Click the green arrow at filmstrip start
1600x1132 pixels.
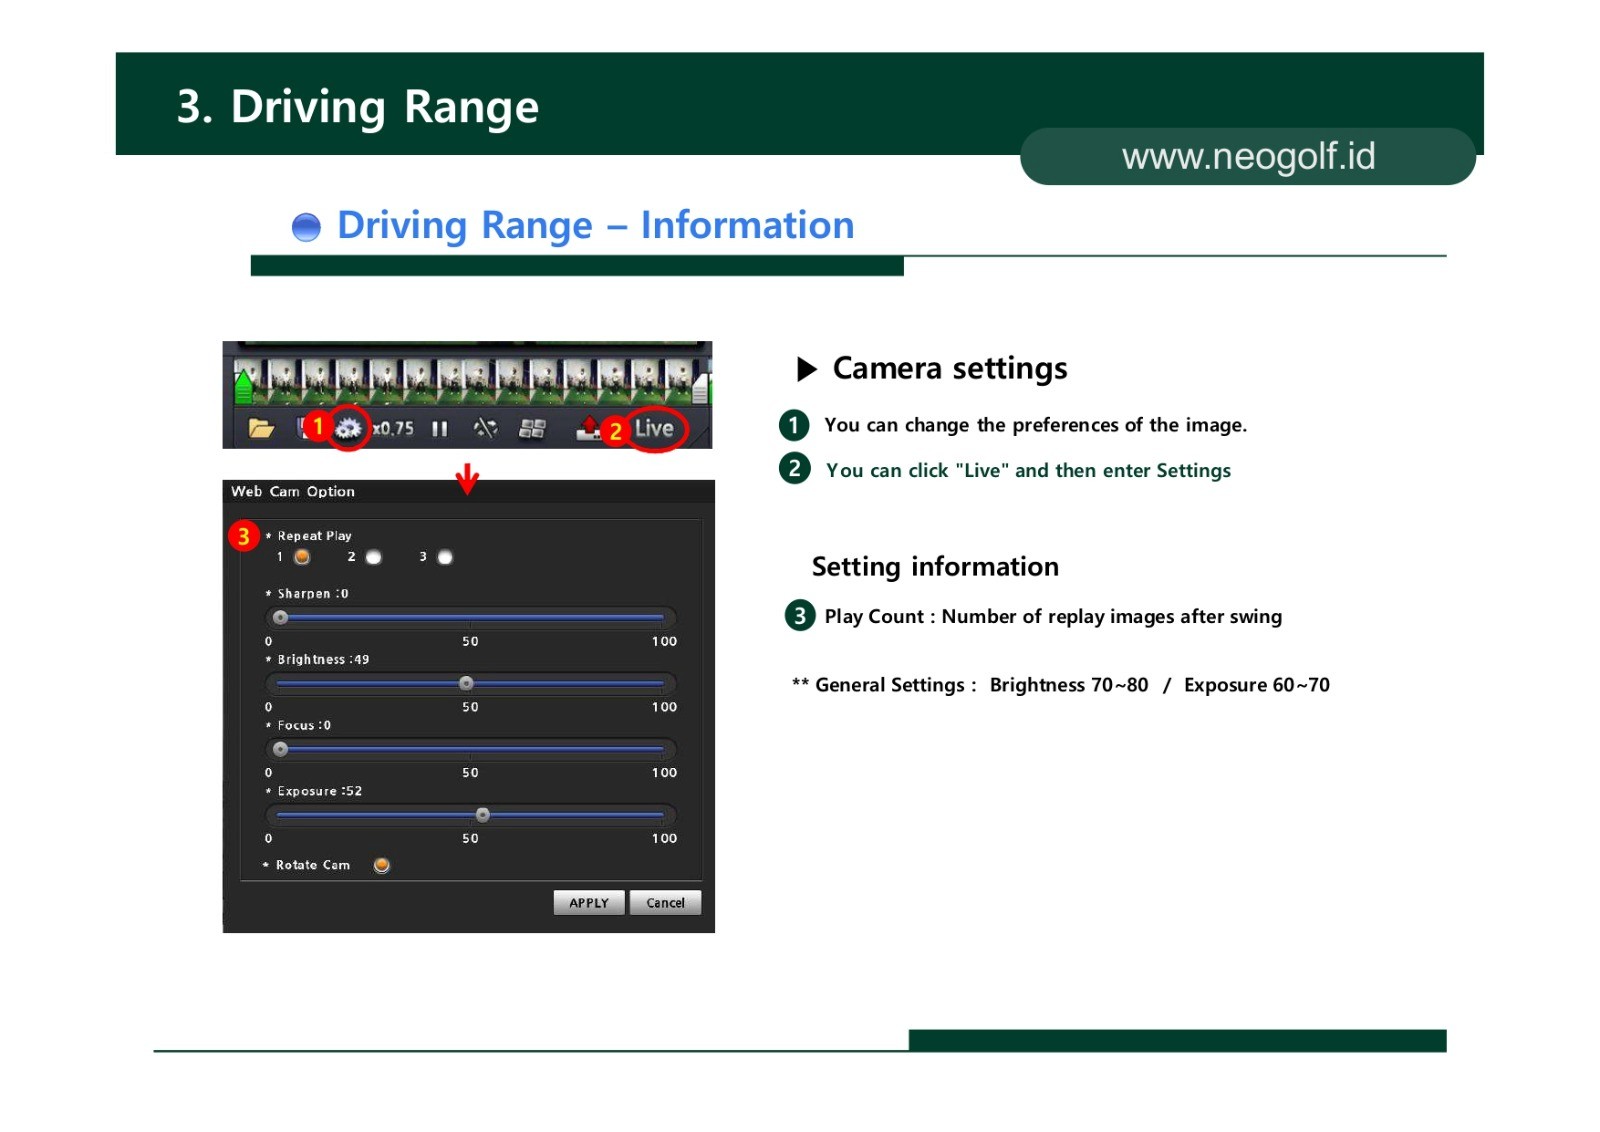[x=243, y=385]
